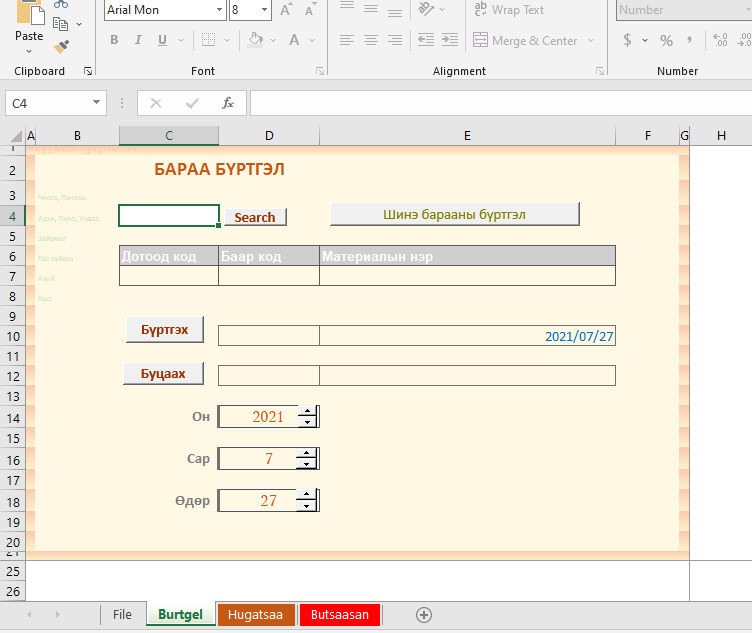Click Accounting dollar format icon

coord(627,40)
